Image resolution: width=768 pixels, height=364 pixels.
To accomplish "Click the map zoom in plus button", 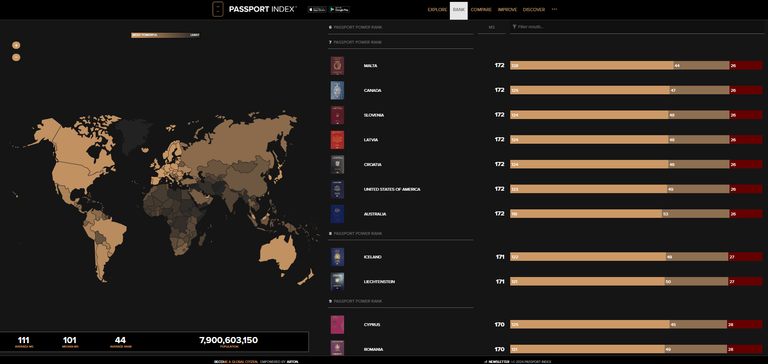I will pyautogui.click(x=16, y=45).
